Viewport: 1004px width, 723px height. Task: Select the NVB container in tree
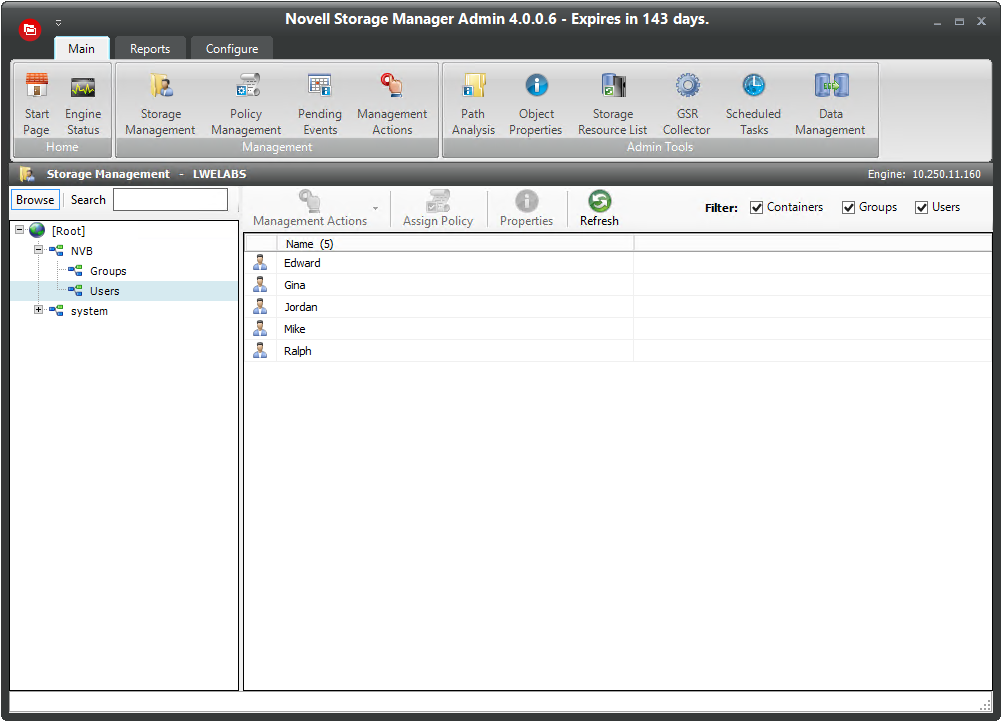pyautogui.click(x=82, y=251)
